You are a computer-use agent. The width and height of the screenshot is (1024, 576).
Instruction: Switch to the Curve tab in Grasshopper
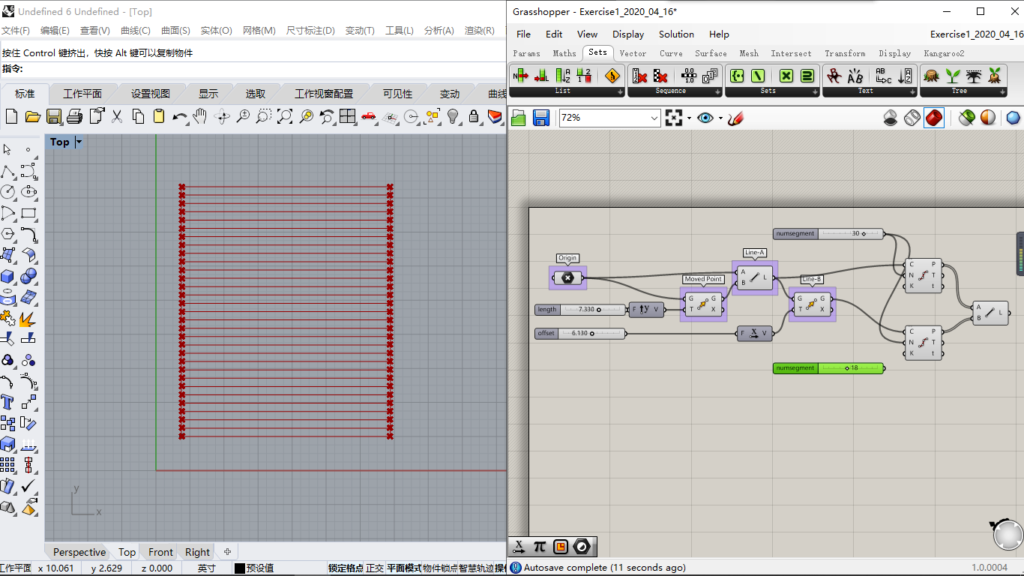click(x=671, y=54)
